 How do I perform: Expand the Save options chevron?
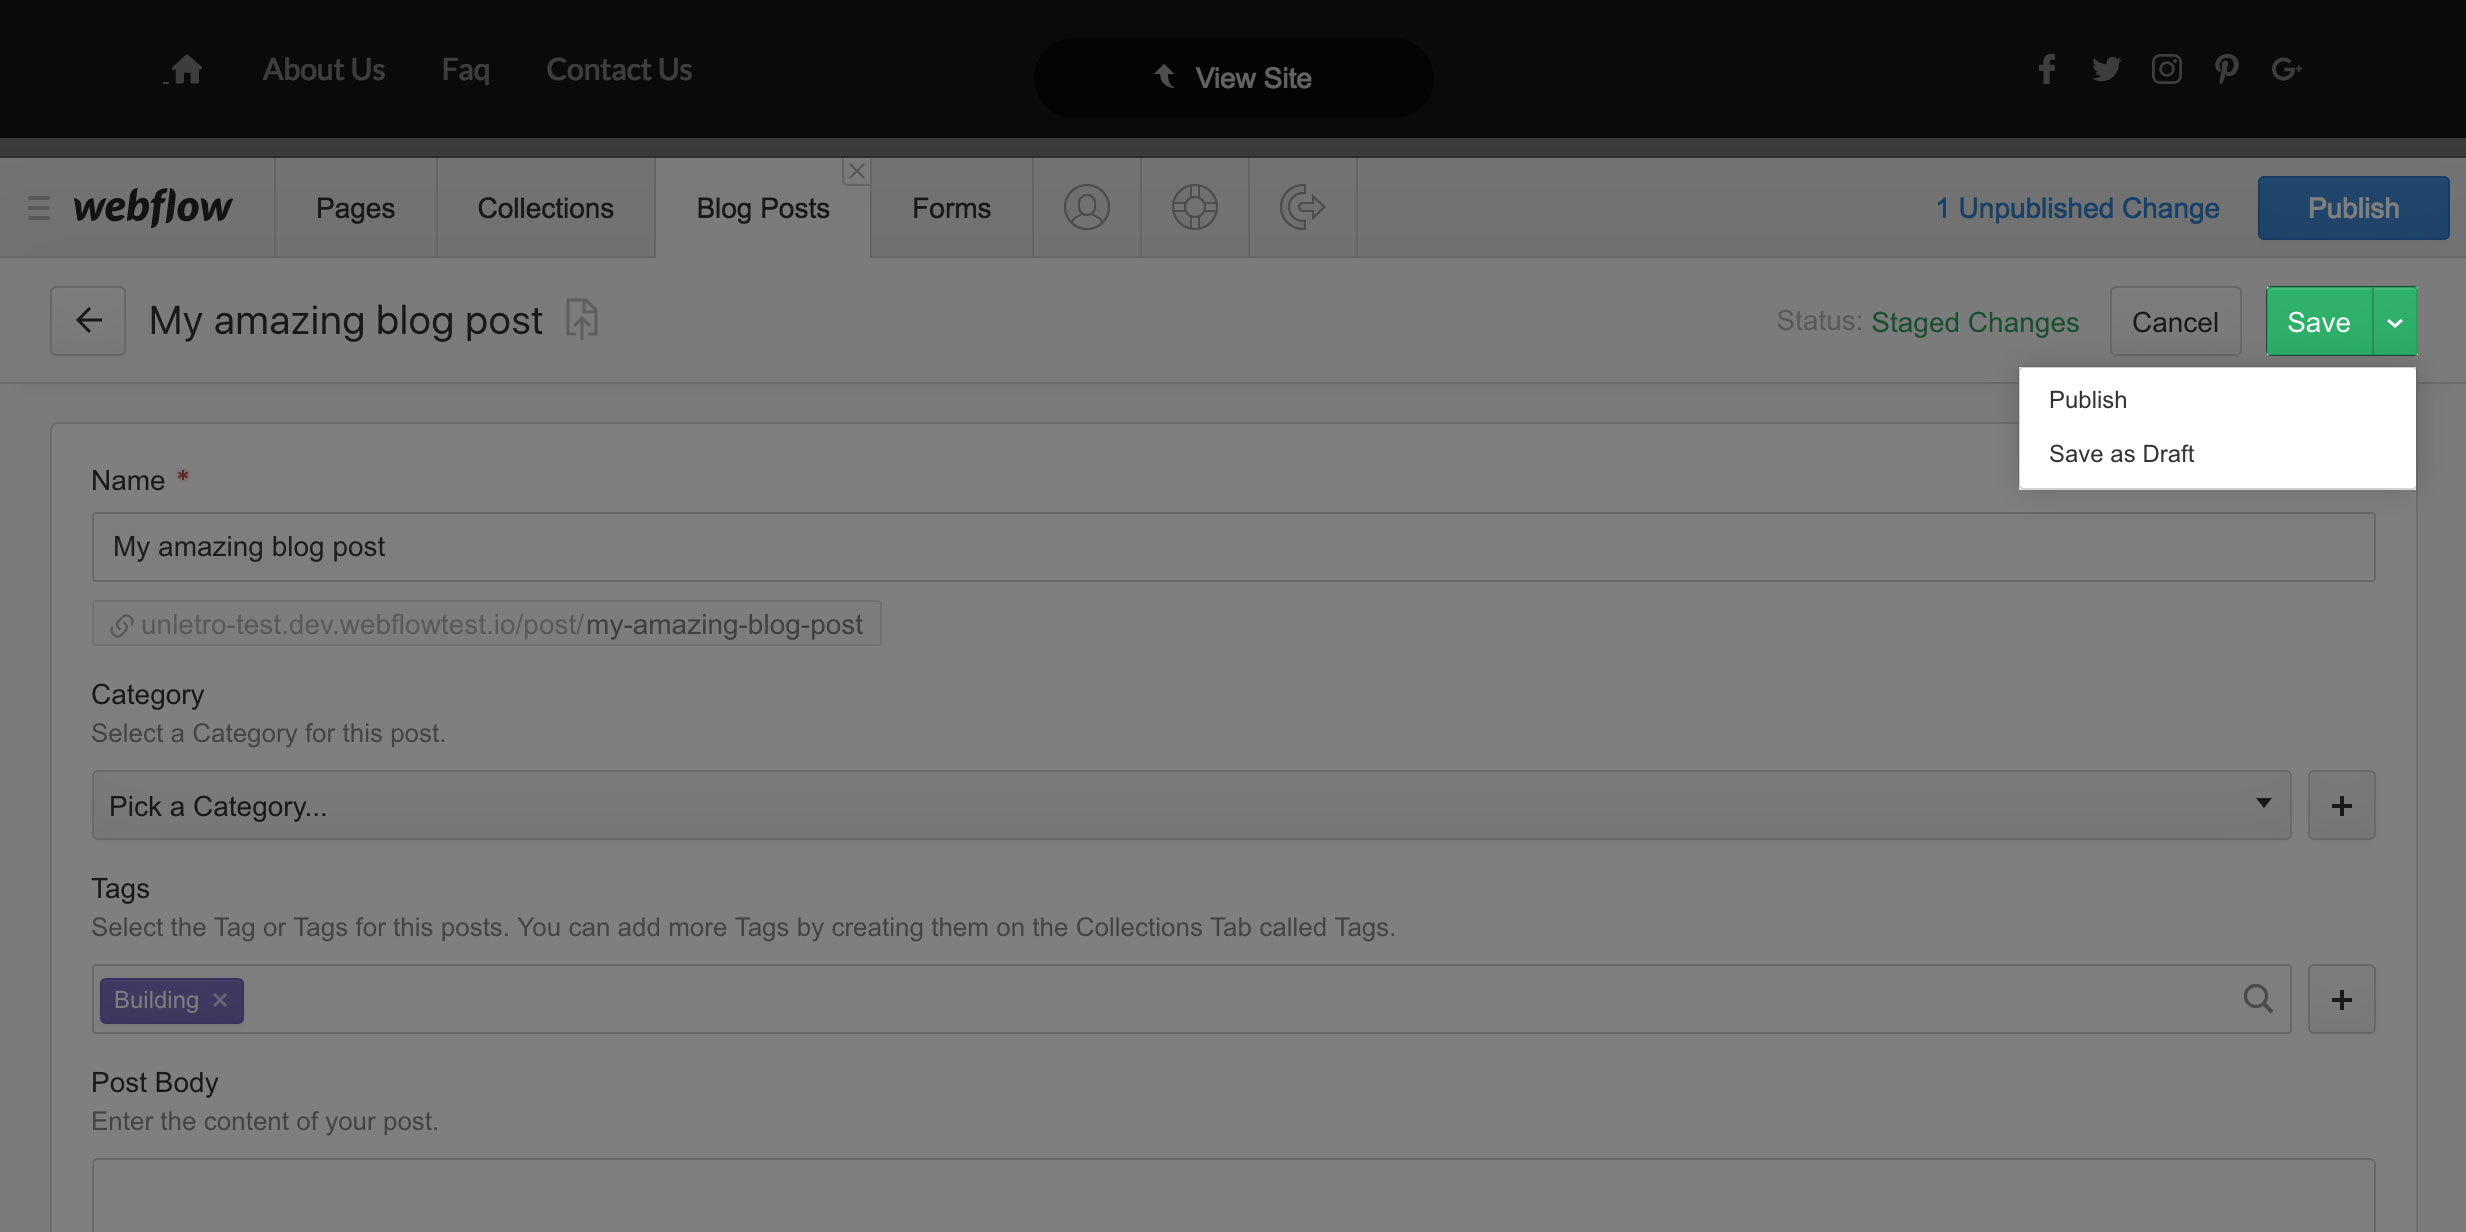coord(2394,322)
